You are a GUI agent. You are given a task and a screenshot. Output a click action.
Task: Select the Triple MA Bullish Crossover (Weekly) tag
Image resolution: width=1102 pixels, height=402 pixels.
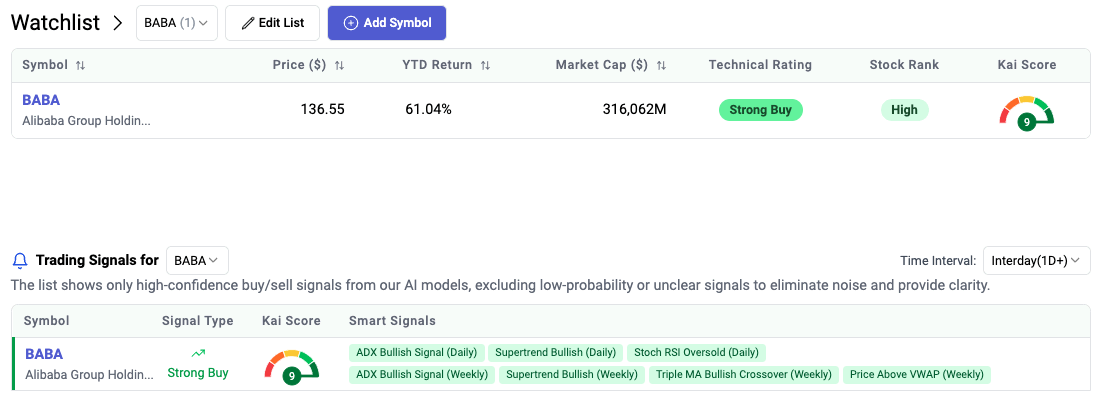click(743, 375)
